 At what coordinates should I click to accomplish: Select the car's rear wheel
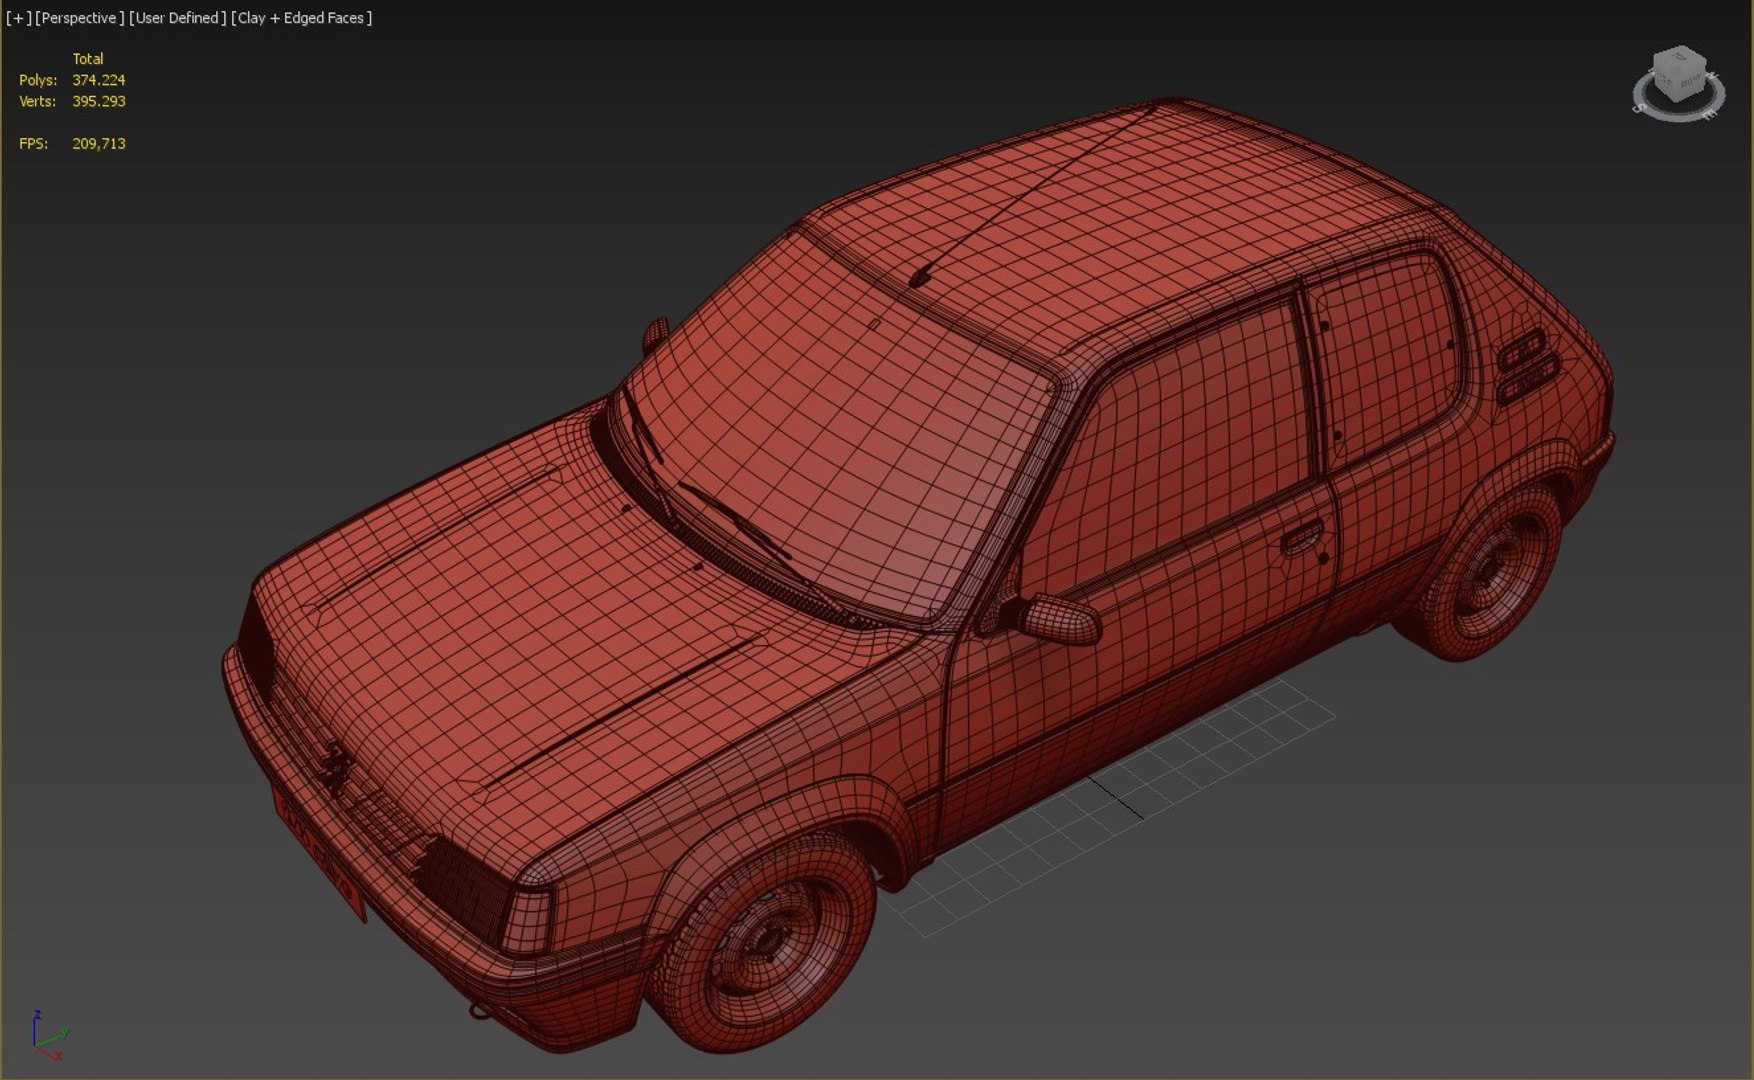[x=1488, y=570]
